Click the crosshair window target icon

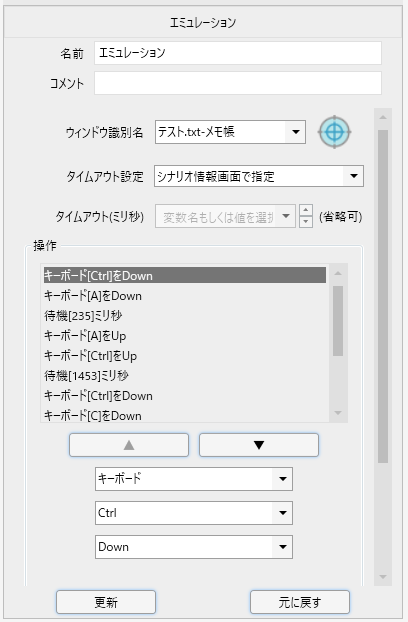(334, 132)
